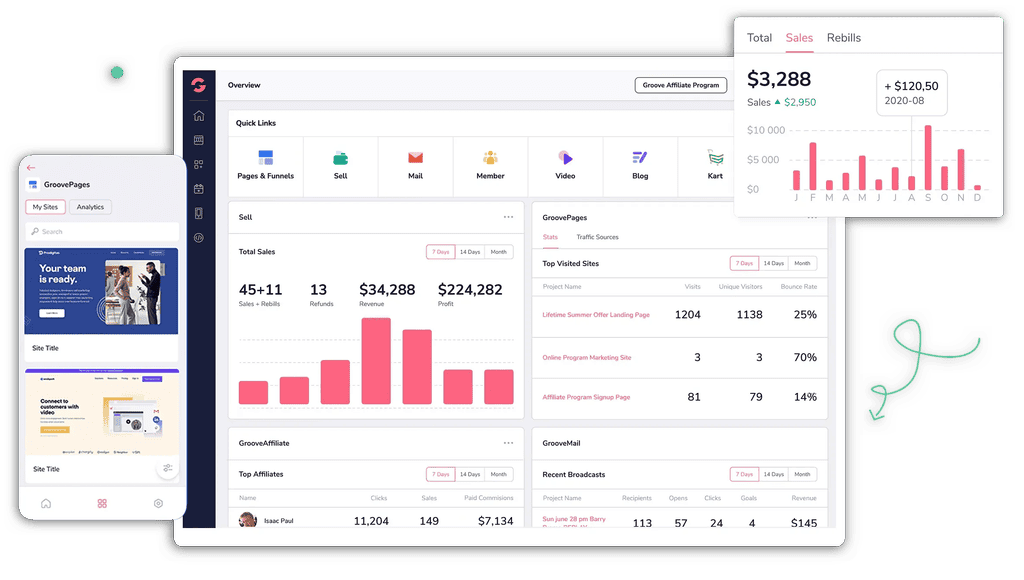Screen dimensions: 1024x580
Task: Select 14 Days in Recent Broadcasts
Action: pyautogui.click(x=773, y=474)
